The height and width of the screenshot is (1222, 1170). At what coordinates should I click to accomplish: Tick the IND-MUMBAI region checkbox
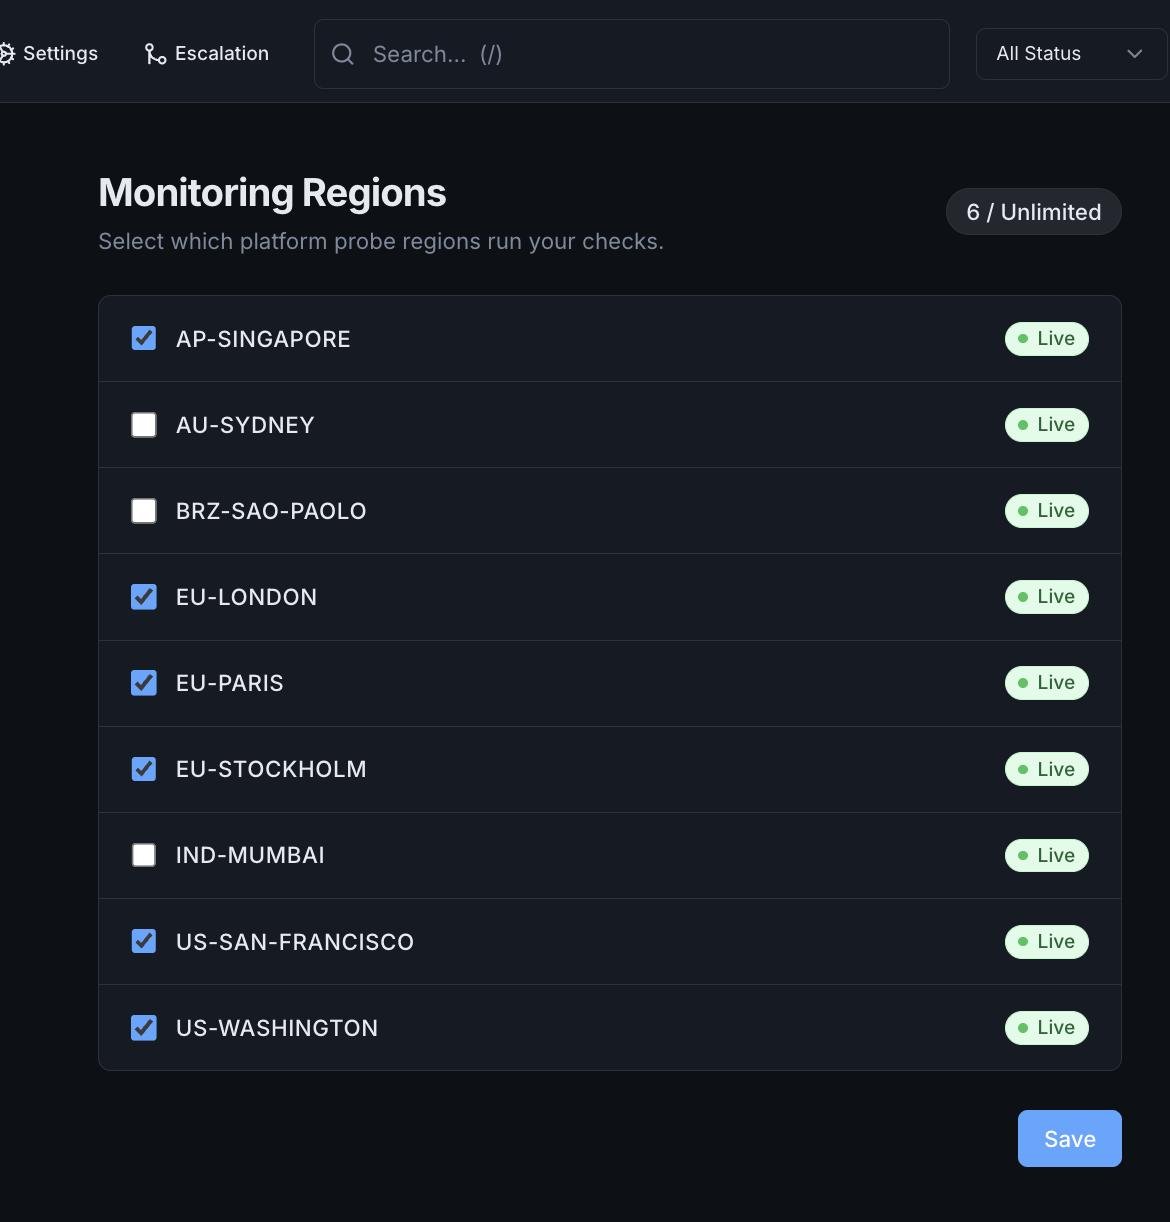pos(144,856)
